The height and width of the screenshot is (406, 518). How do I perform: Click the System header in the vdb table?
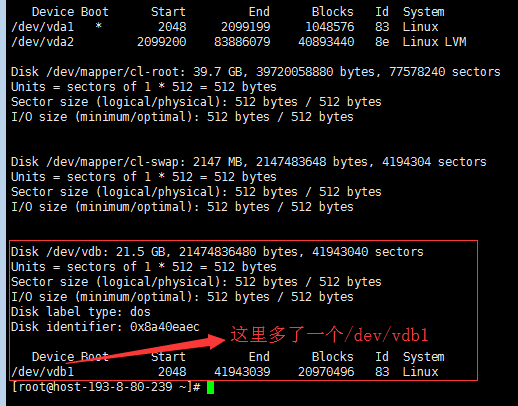(x=423, y=357)
